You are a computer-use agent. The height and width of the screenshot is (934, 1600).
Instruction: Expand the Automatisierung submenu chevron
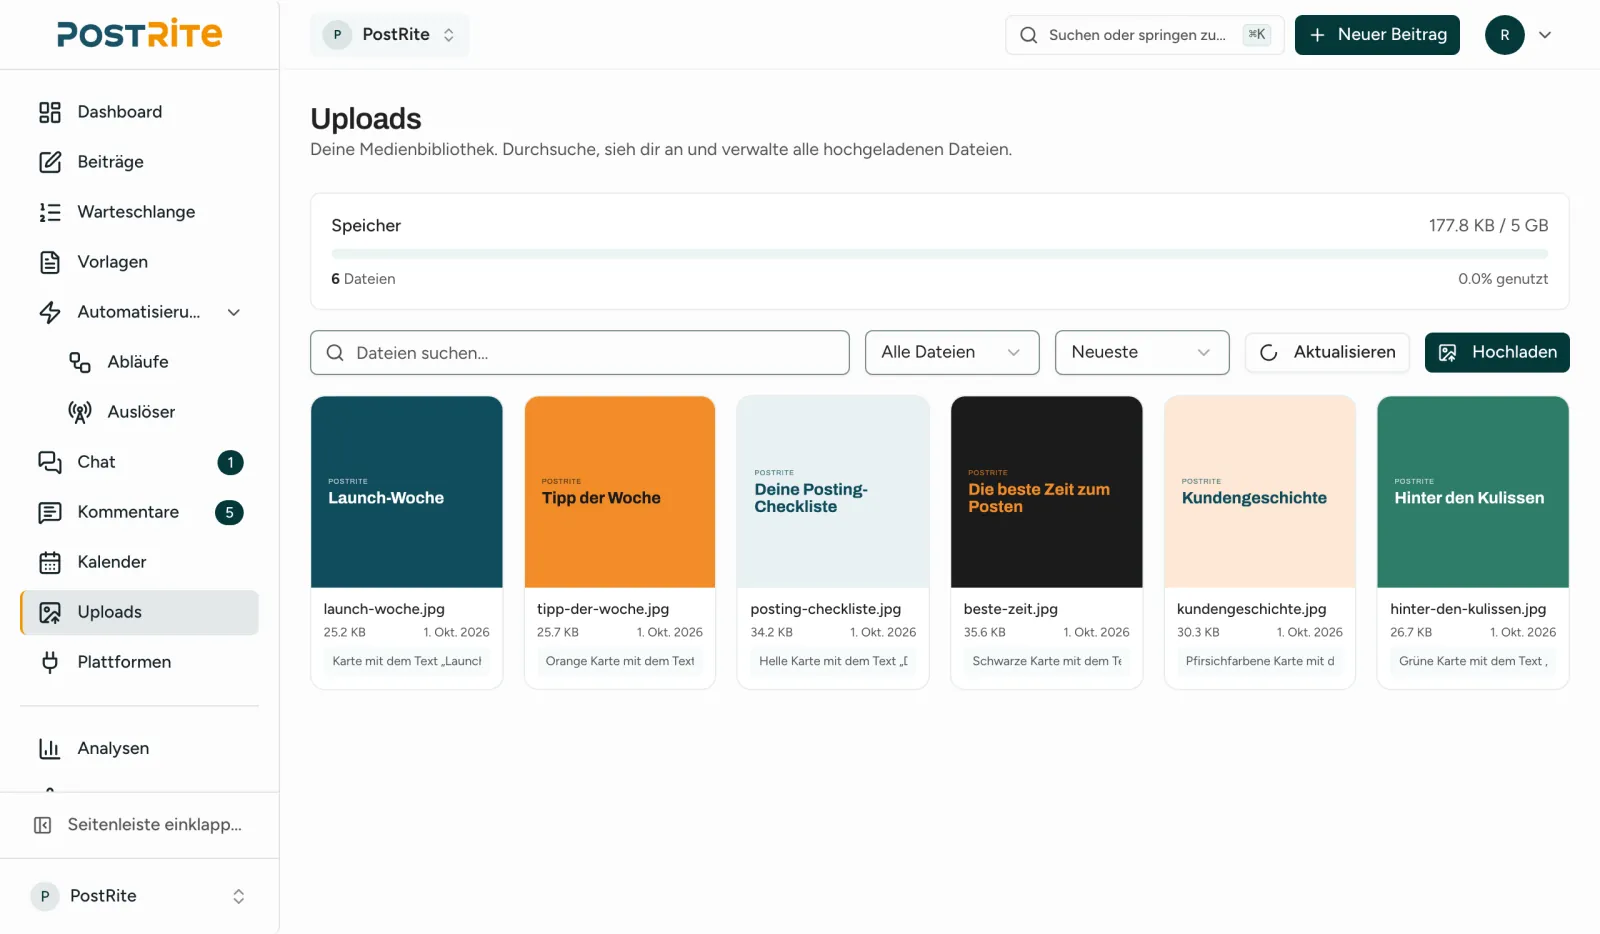click(x=234, y=312)
